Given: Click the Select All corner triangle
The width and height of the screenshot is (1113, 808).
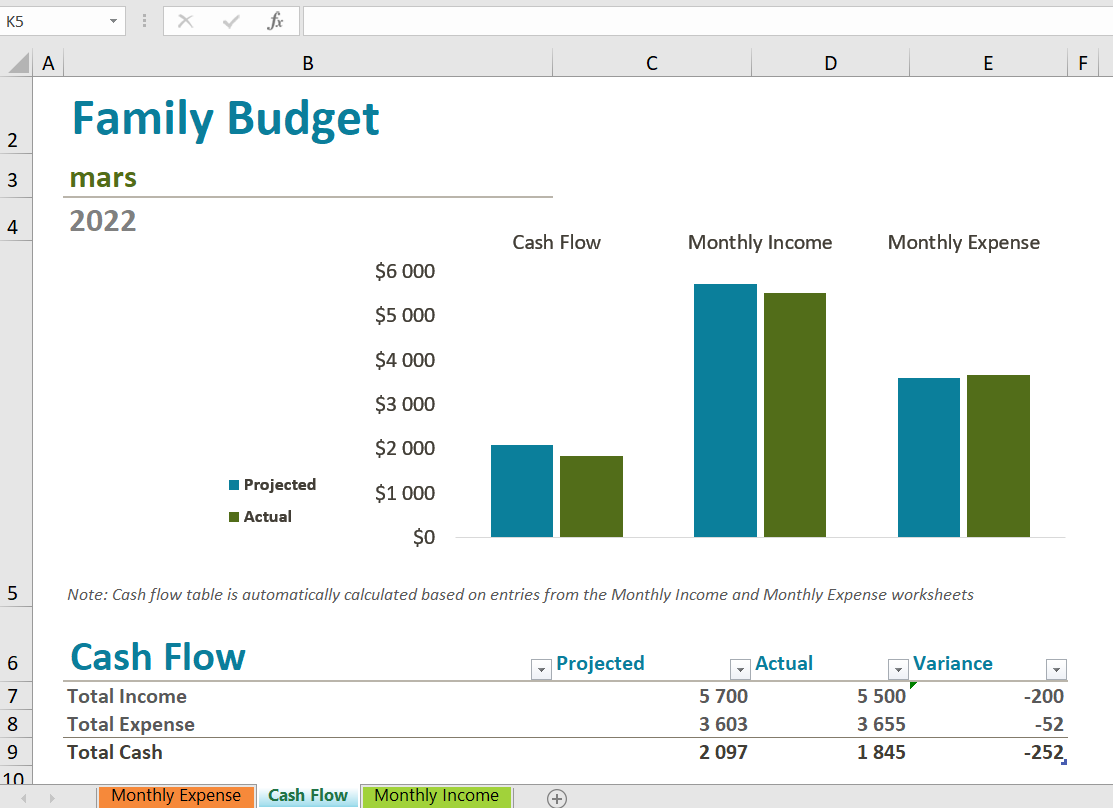Looking at the screenshot, I should coord(18,64).
